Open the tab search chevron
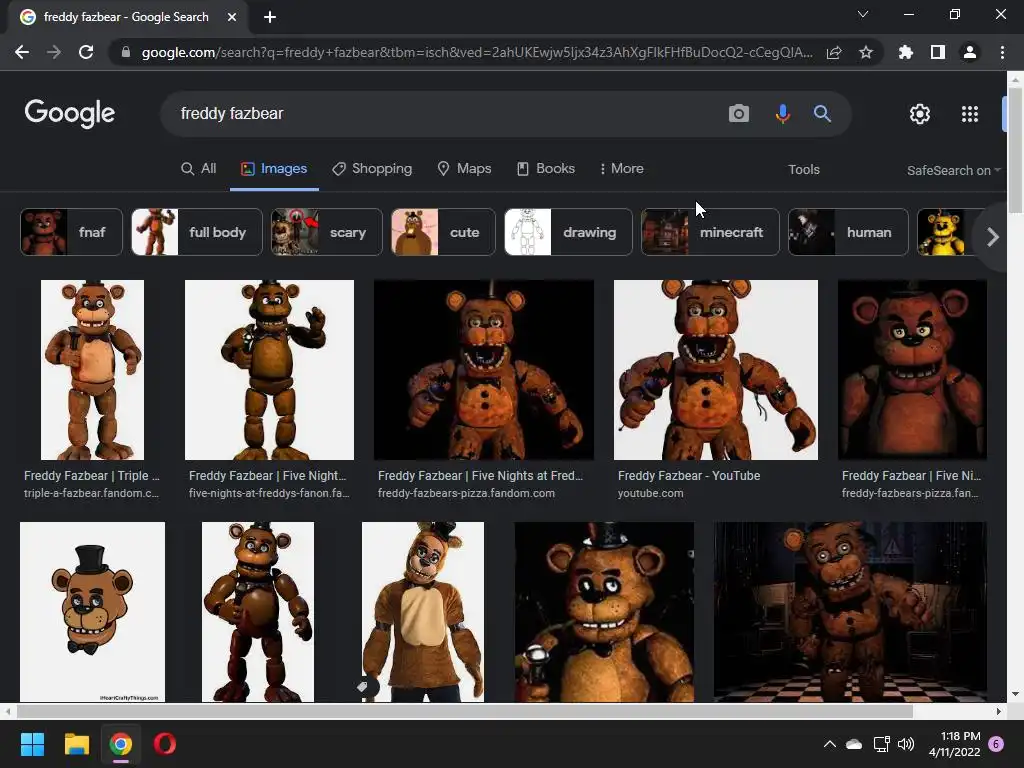 (x=863, y=14)
